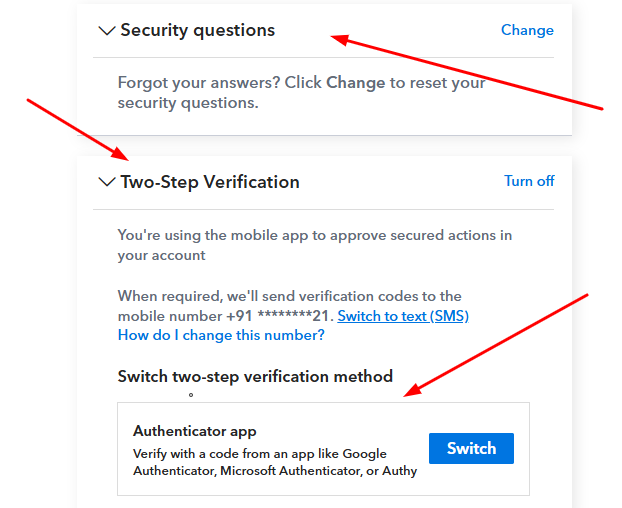The image size is (622, 508).
Task: Open Switch to text (SMS) link
Action: coord(403,316)
